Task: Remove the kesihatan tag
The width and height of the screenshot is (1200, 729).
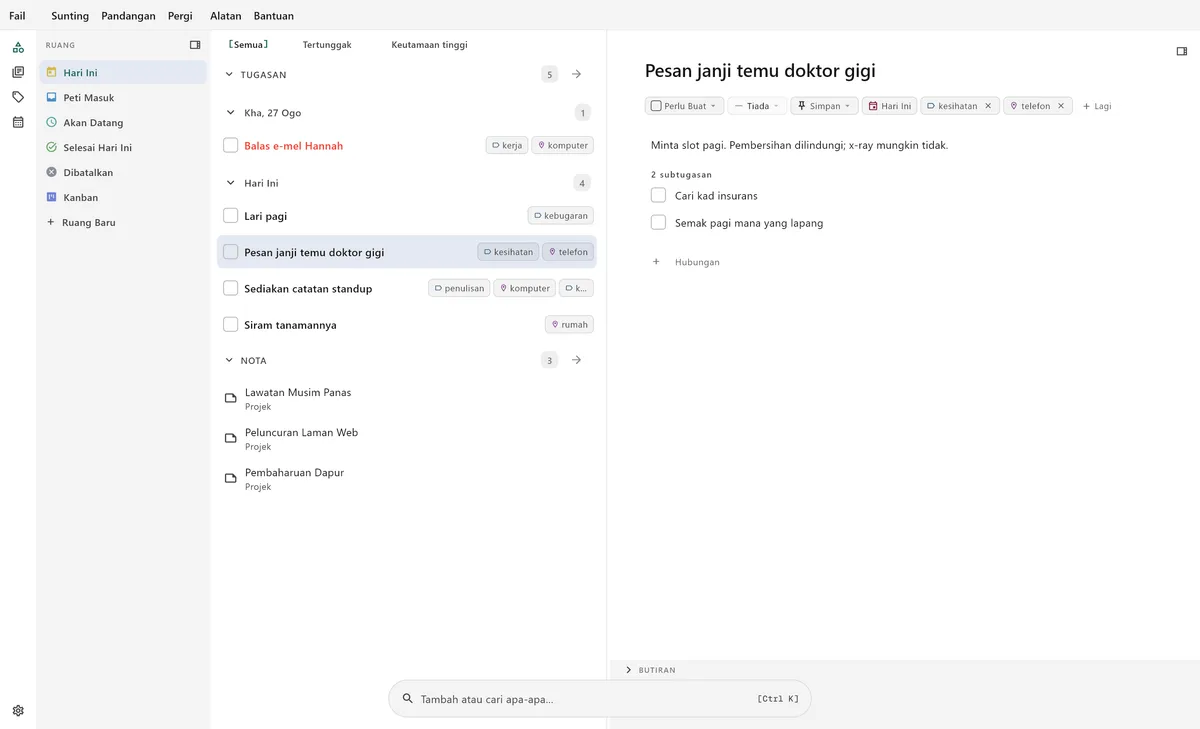Action: tap(988, 106)
